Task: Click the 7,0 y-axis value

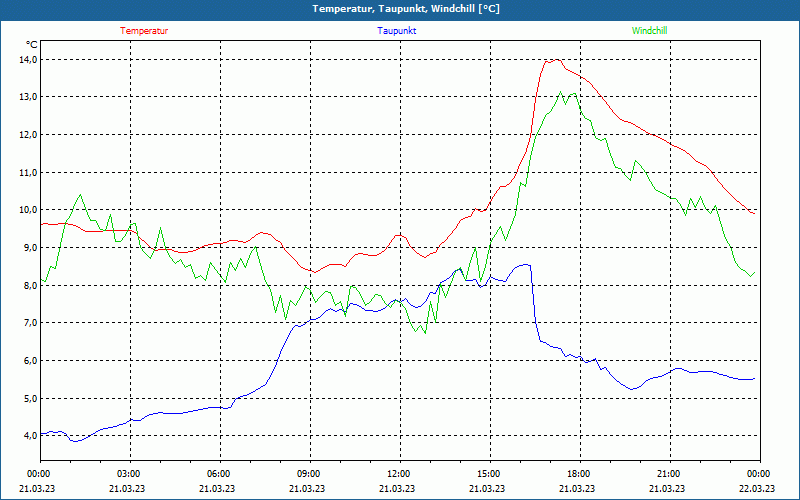Action: [x=31, y=322]
